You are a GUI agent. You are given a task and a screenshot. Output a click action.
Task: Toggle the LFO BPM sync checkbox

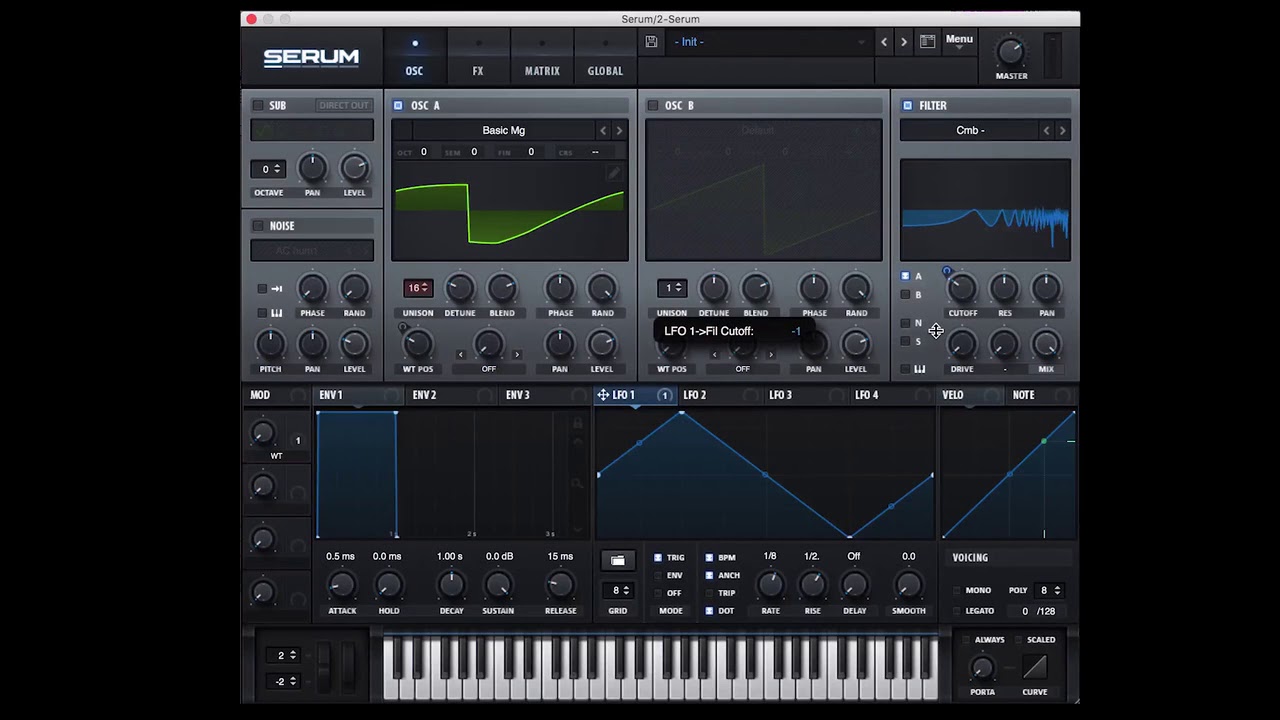tap(709, 558)
